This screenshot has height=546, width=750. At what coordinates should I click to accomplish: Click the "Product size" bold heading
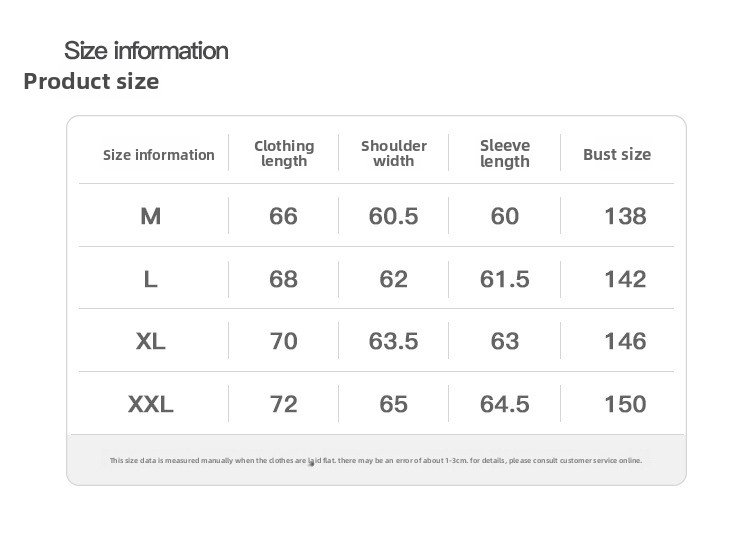(x=91, y=81)
